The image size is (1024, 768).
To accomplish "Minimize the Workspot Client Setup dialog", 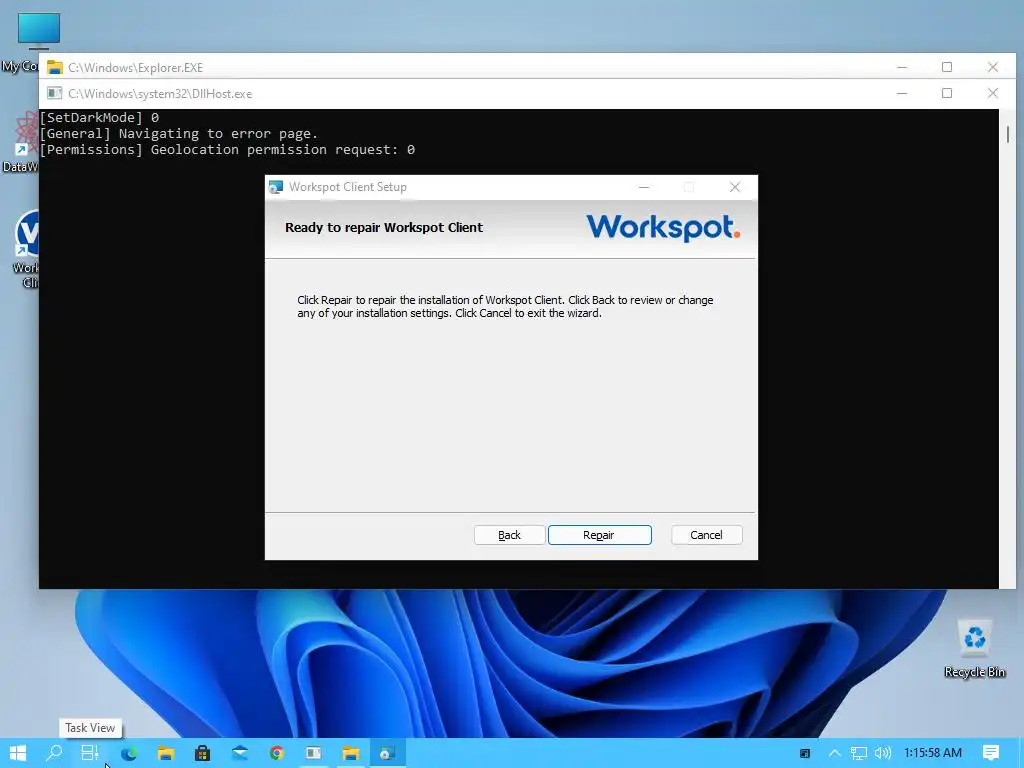I will pyautogui.click(x=644, y=187).
